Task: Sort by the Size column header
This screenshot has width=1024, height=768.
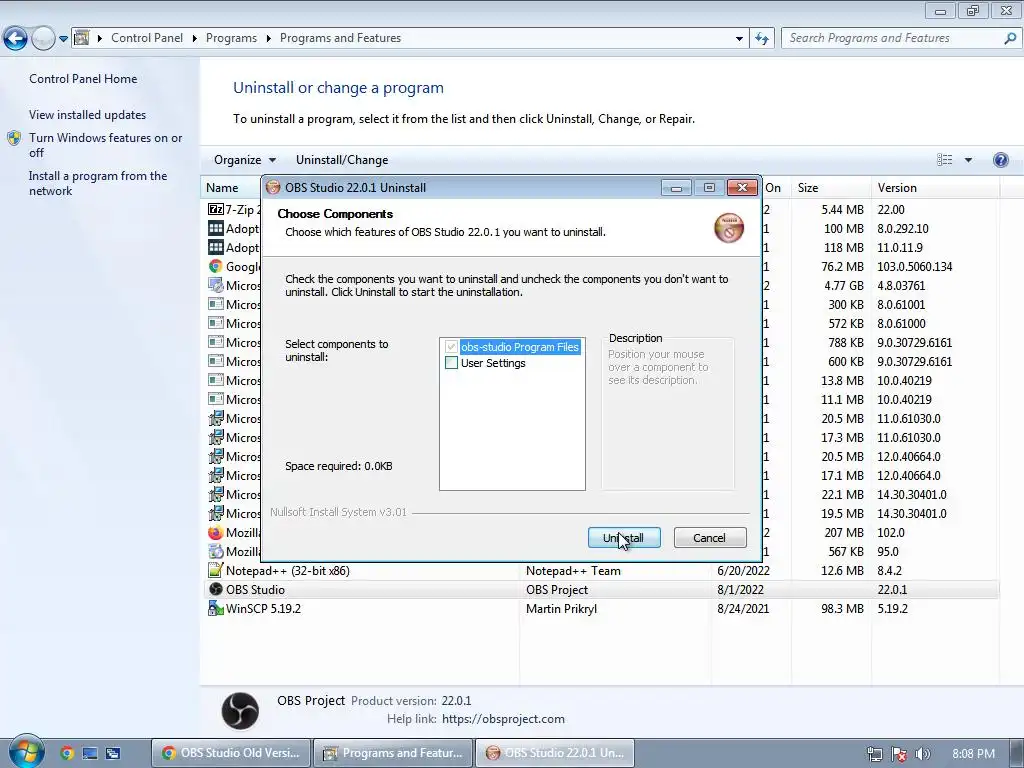Action: pyautogui.click(x=830, y=187)
